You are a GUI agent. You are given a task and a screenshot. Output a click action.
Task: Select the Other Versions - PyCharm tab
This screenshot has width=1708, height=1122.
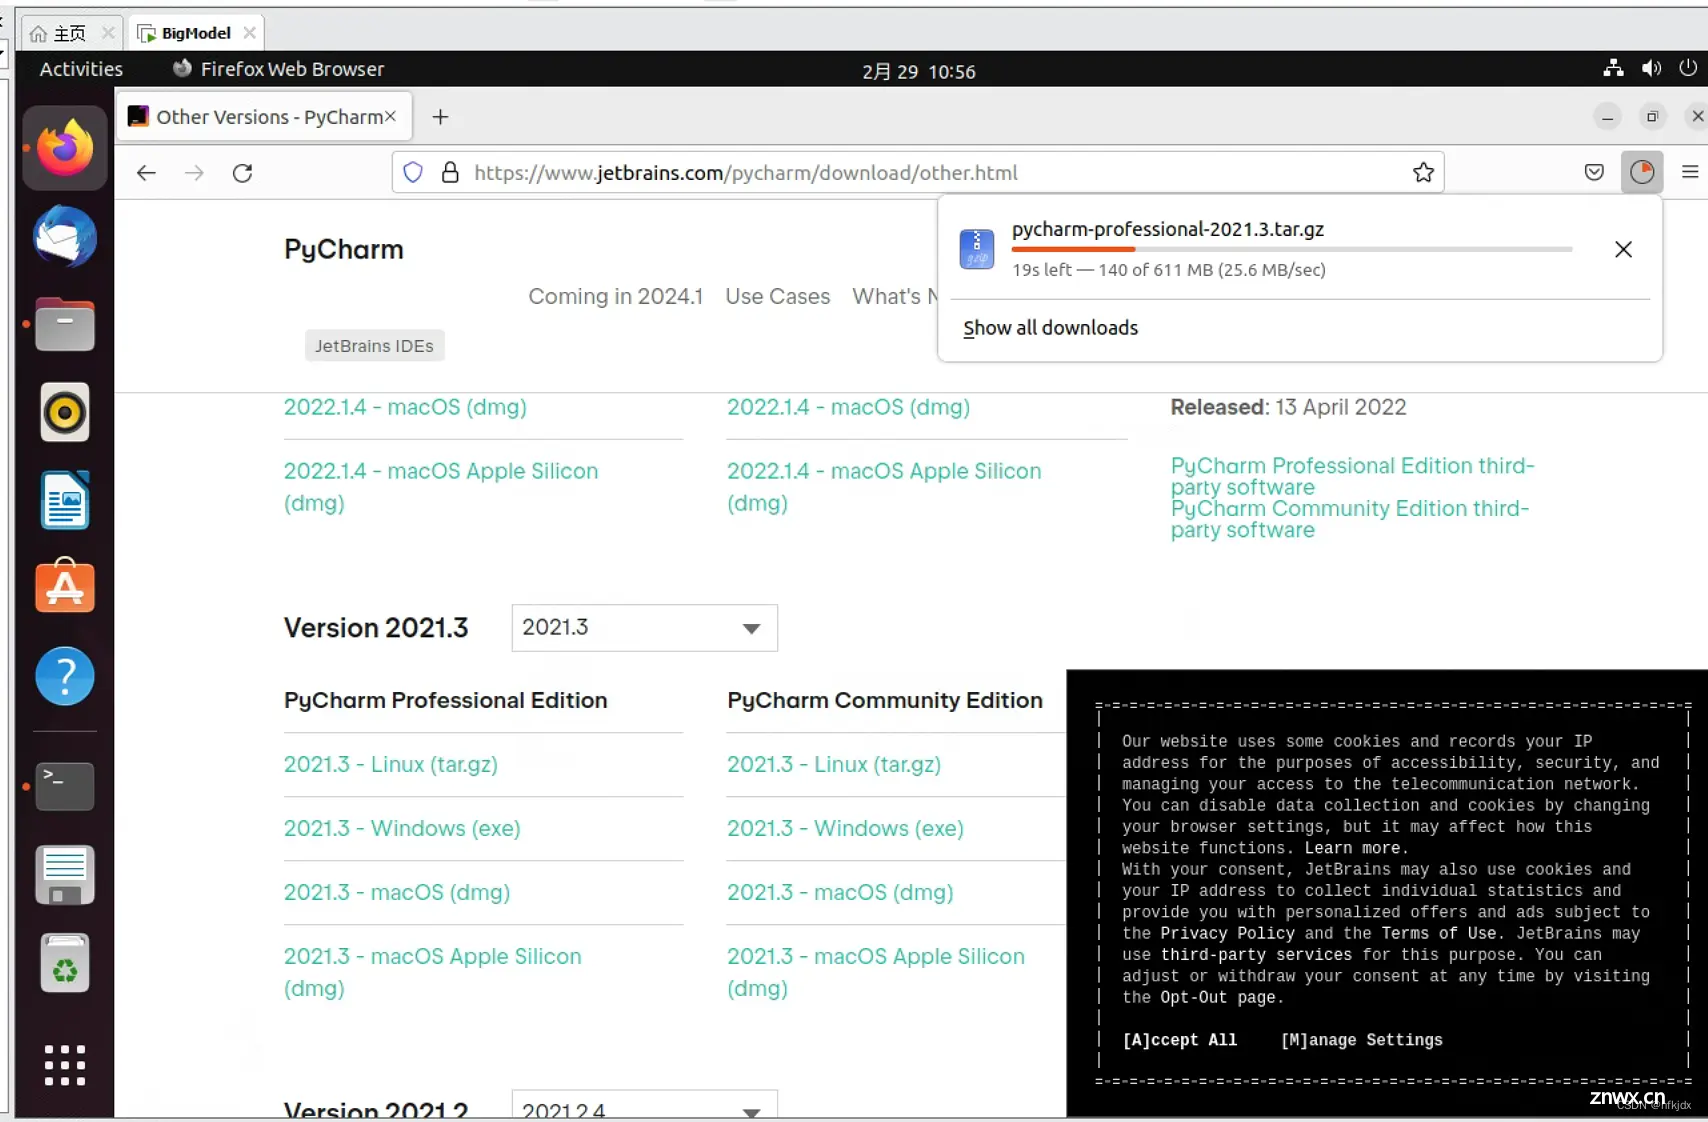264,117
